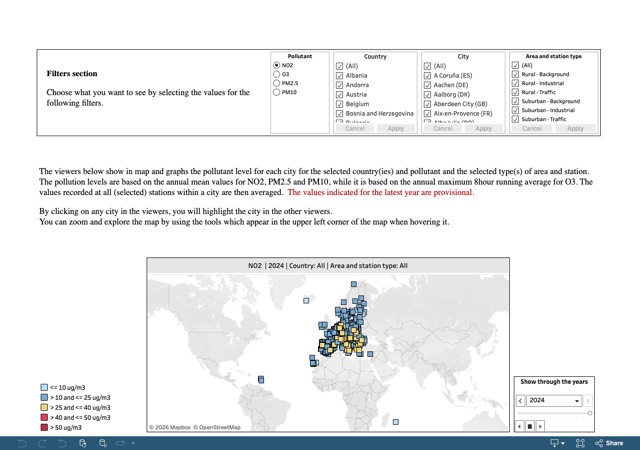The width and height of the screenshot is (640, 450).
Task: Uncheck Albania in Country filter
Action: [x=339, y=76]
